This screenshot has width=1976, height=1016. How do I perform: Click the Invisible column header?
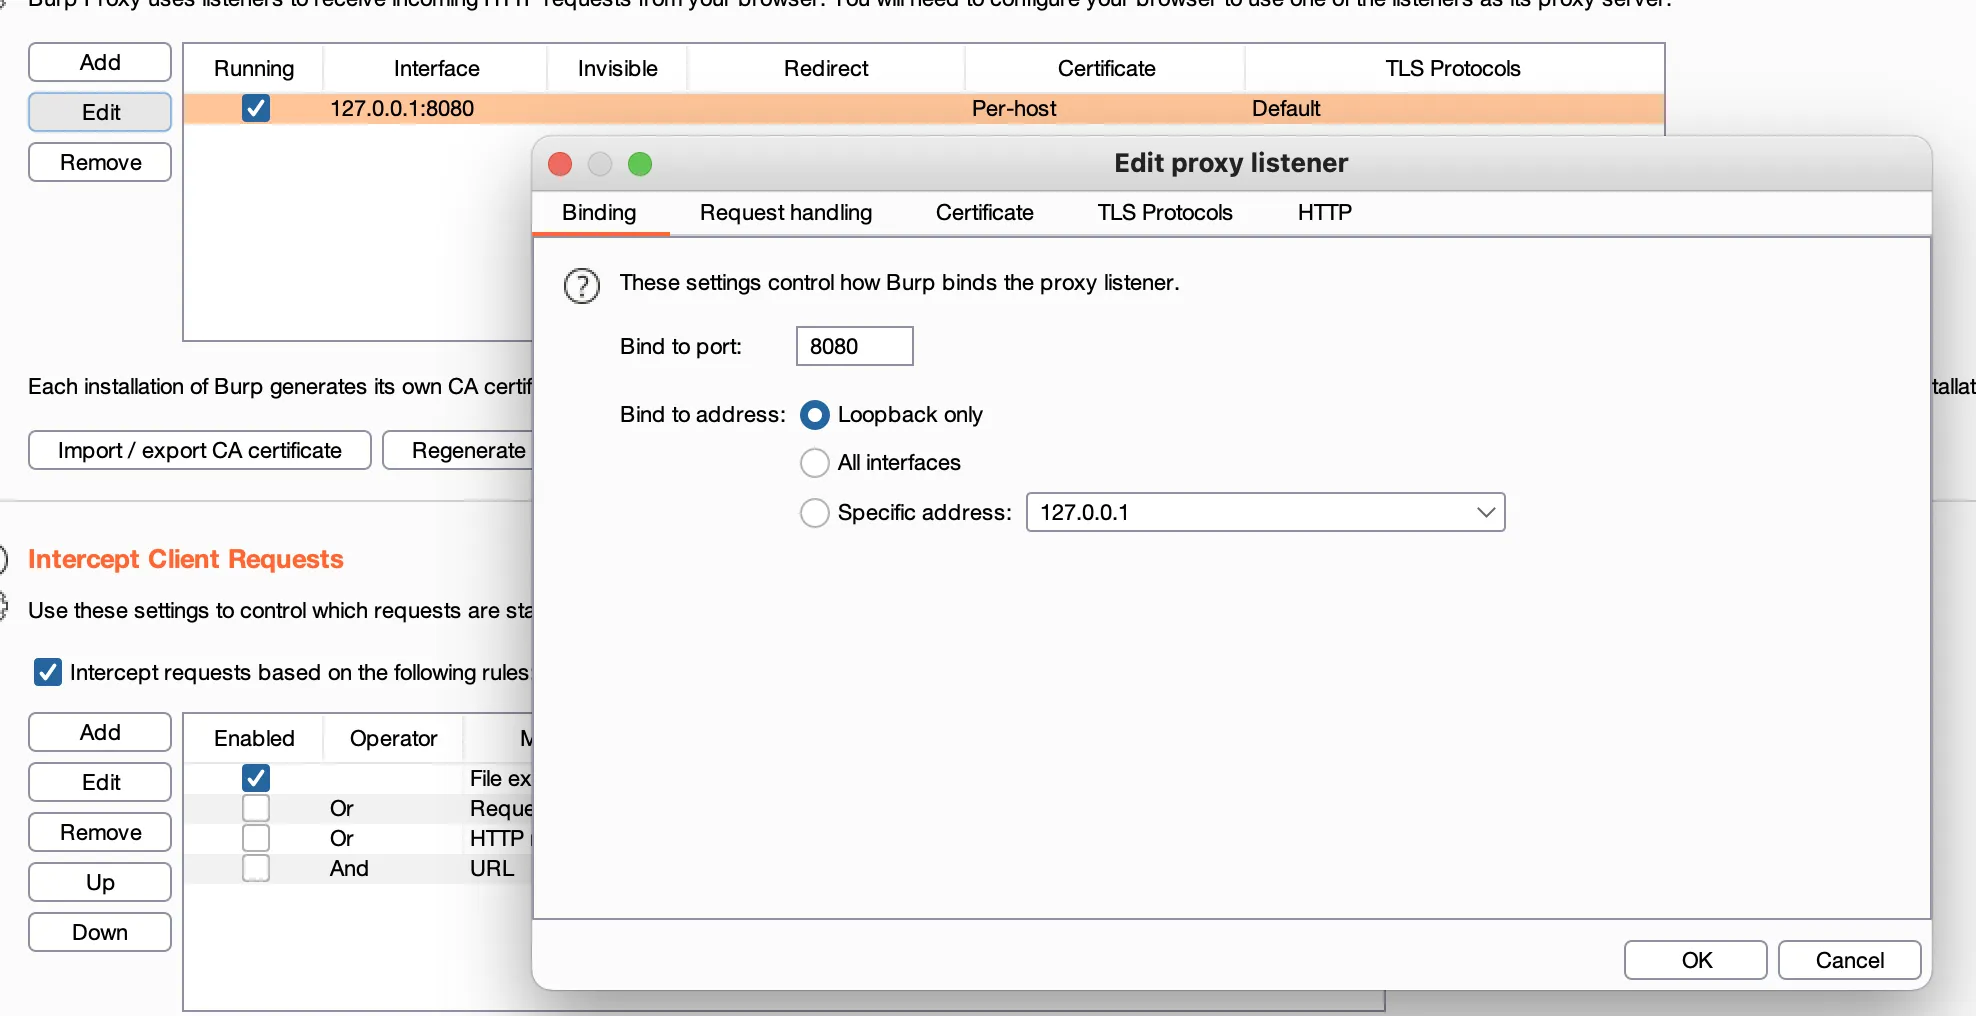[x=617, y=68]
